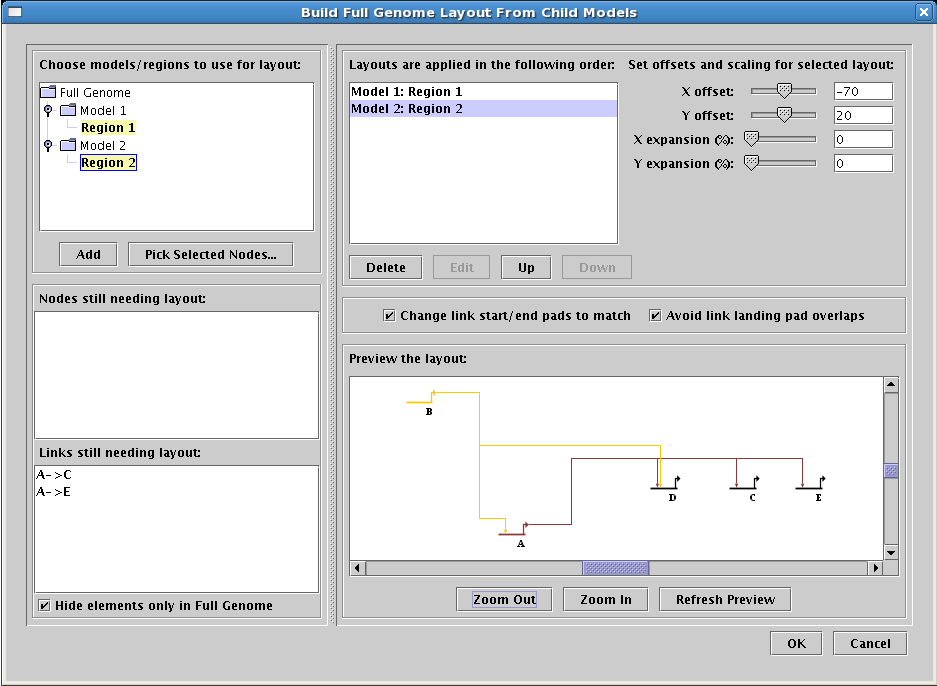Screen dimensions: 937x686
Task: Click gene node A in layout preview
Action: click(x=515, y=532)
